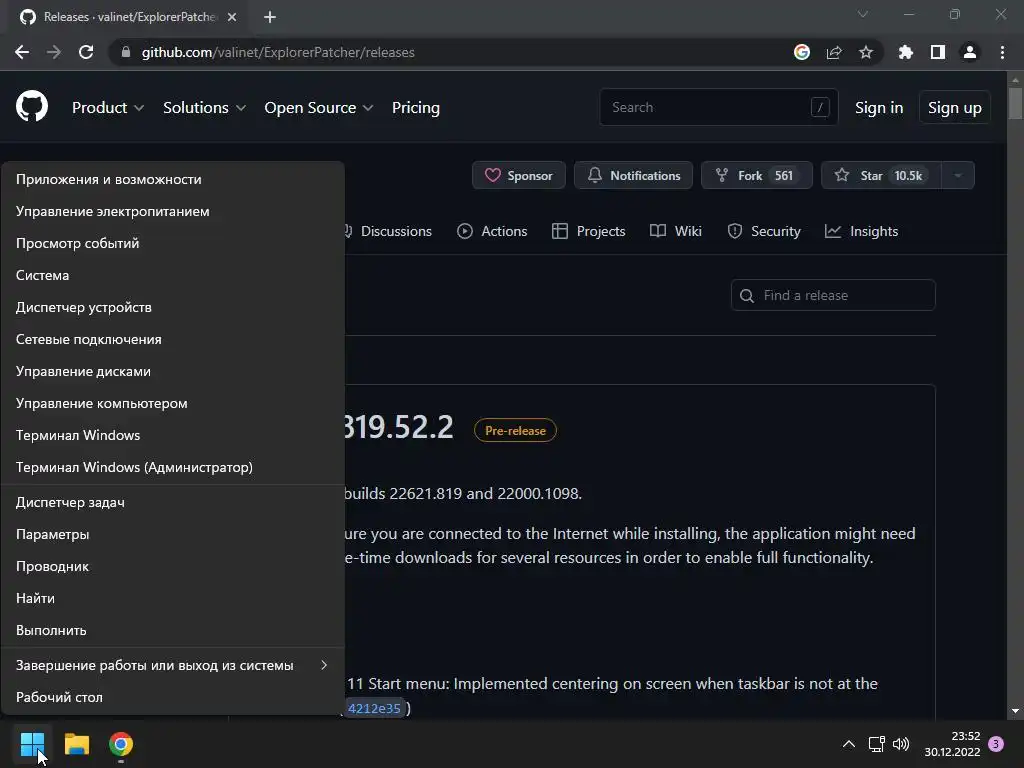The width and height of the screenshot is (1024, 768).
Task: Open the notification count badge
Action: pyautogui.click(x=996, y=744)
